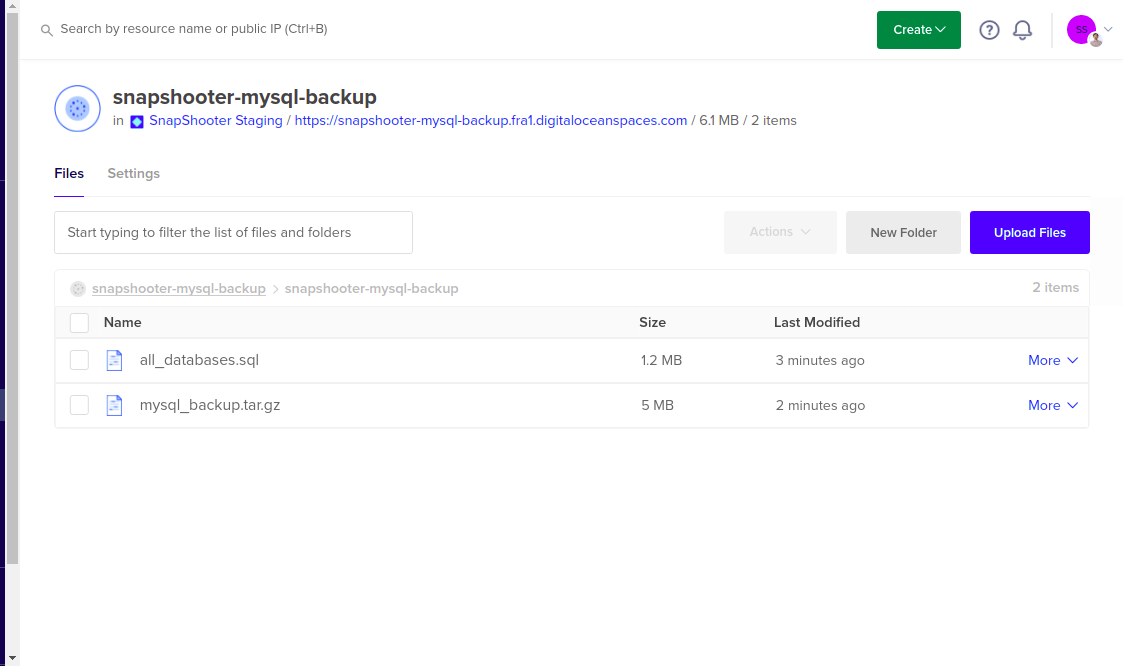Viewport: 1123px width, 666px height.
Task: Click the snapshooter-mysql-backup Space icon
Action: [77, 109]
